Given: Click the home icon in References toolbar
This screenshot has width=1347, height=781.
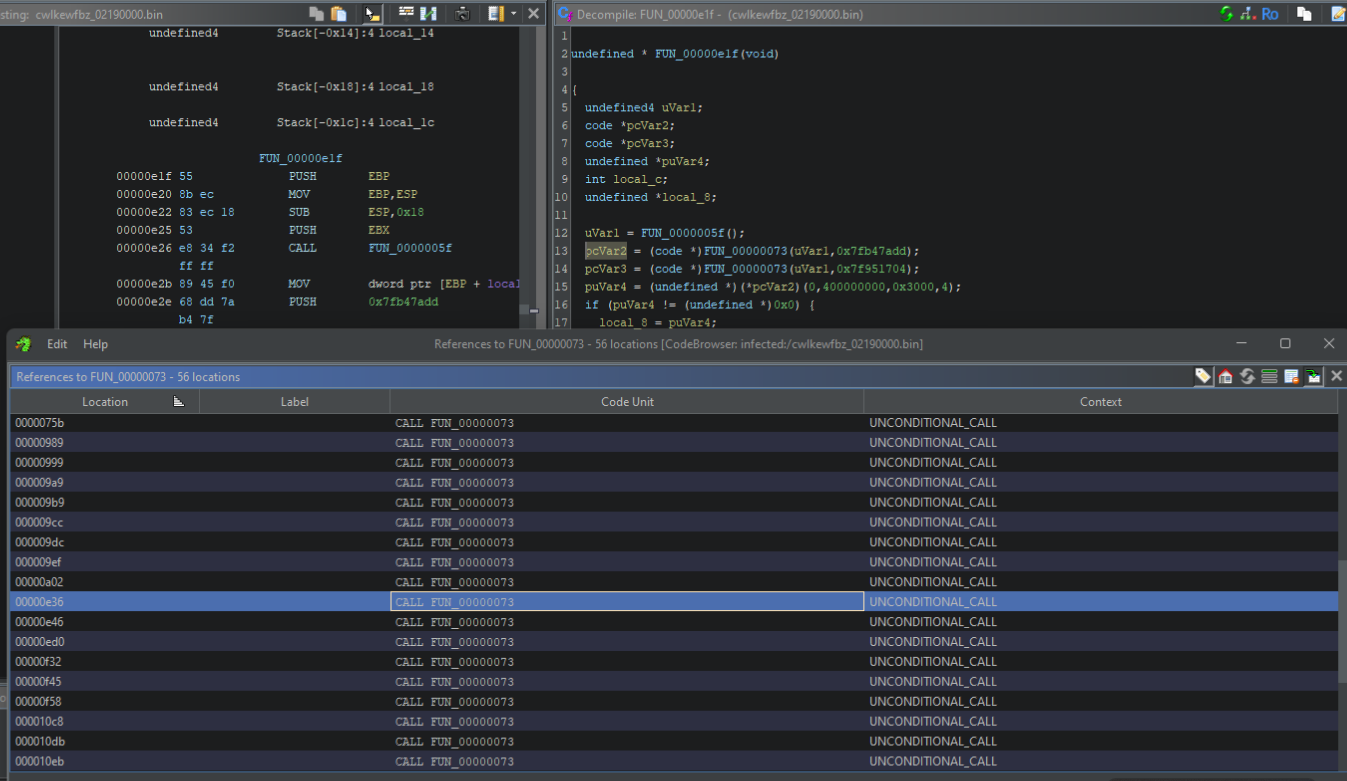Looking at the screenshot, I should tap(1225, 376).
